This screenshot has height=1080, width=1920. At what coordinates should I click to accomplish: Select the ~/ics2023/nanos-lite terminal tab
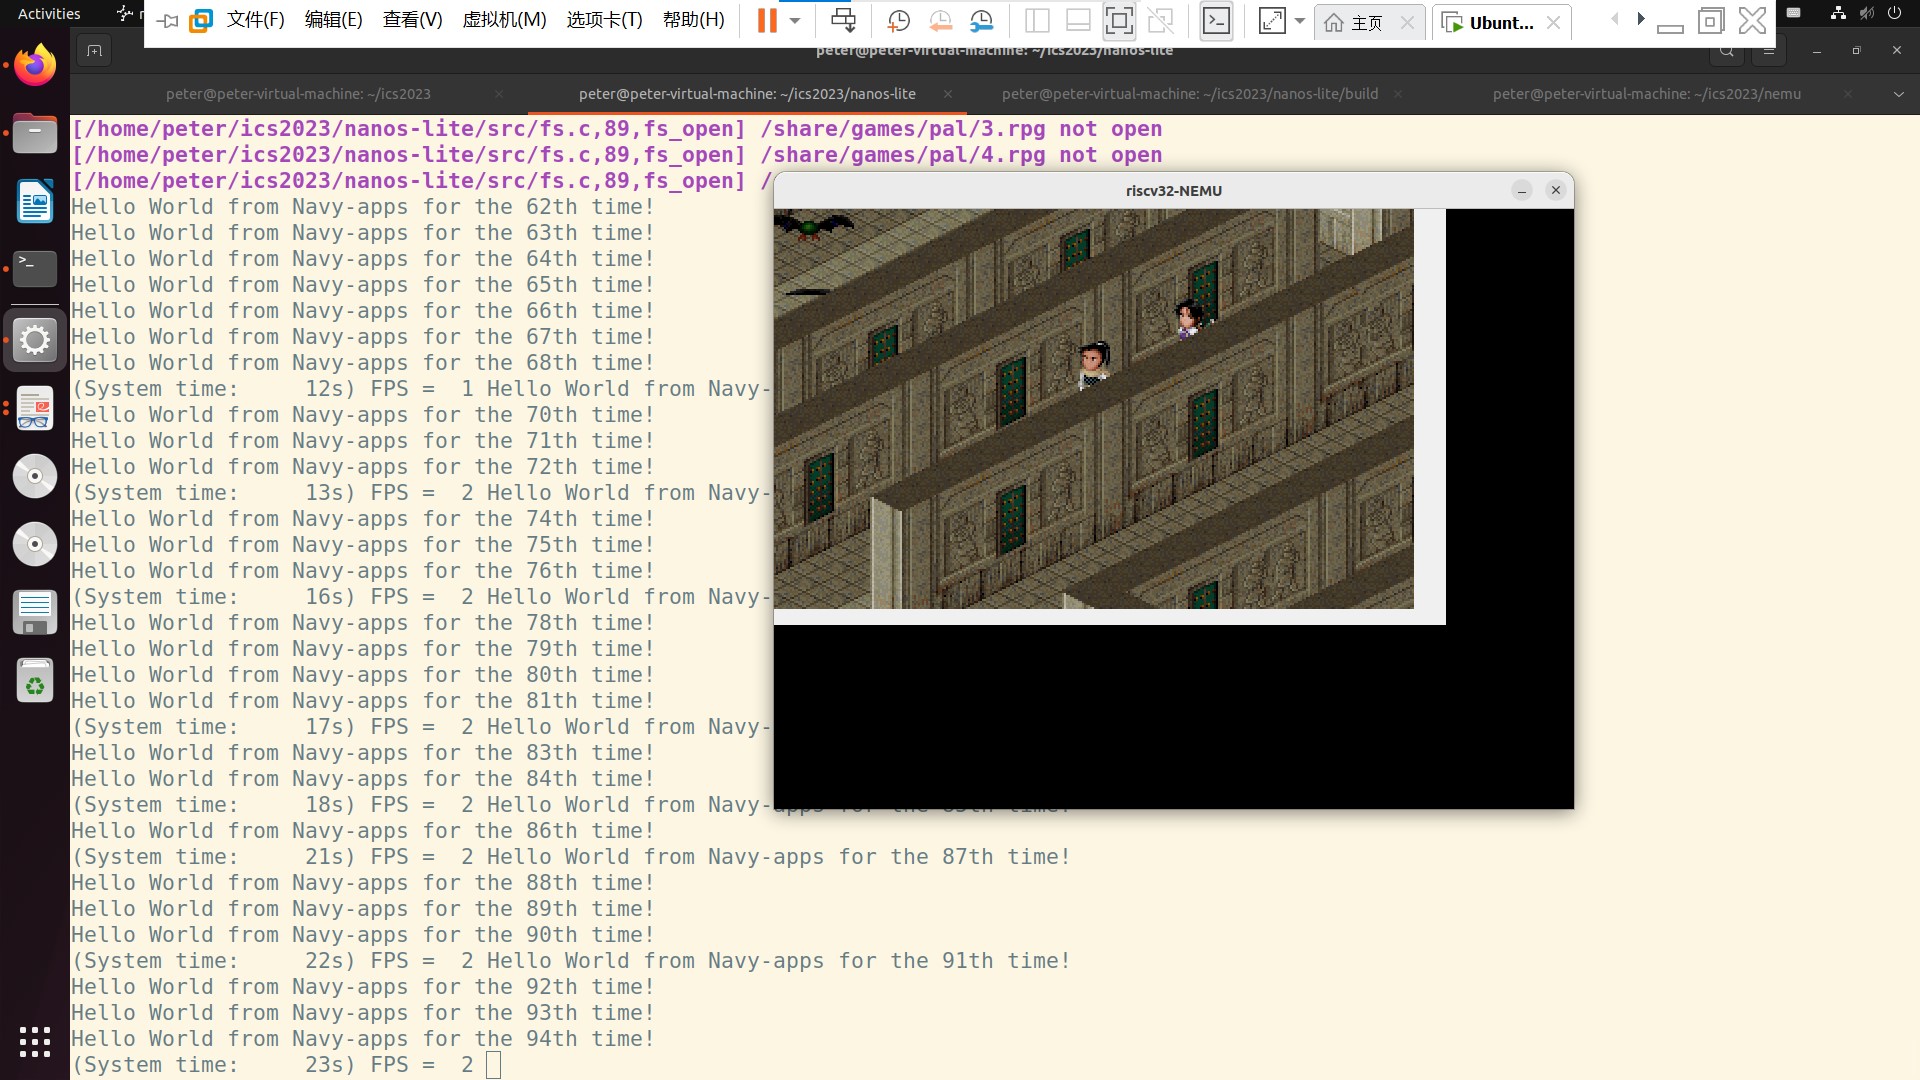747,94
